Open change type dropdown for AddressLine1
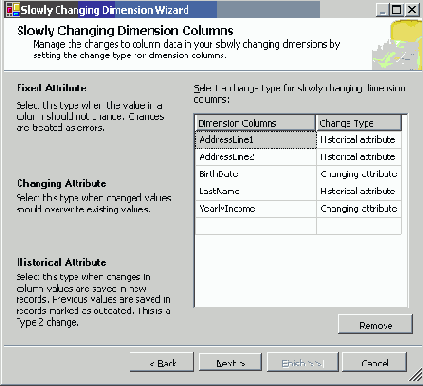 (359, 140)
